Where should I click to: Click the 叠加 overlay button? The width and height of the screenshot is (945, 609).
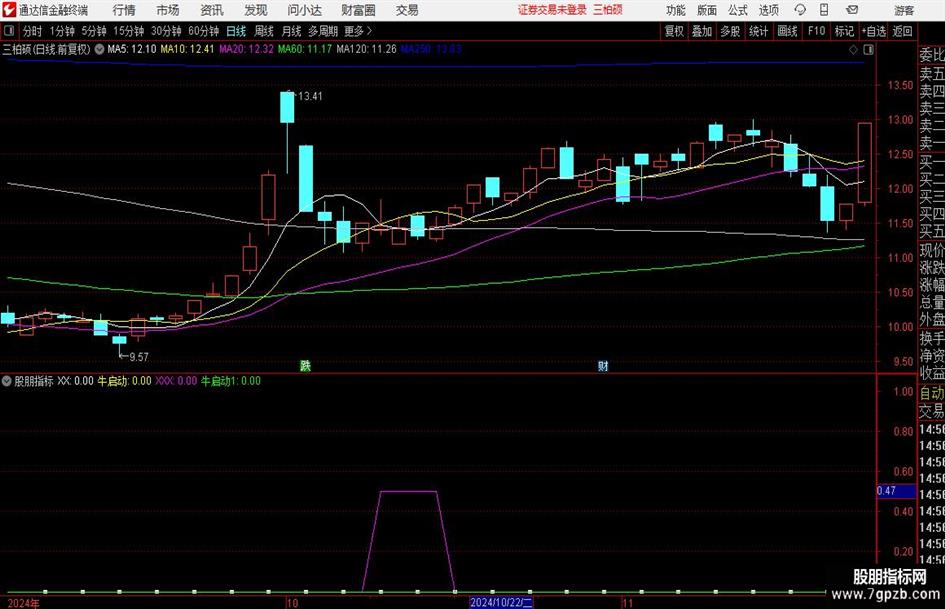[702, 31]
